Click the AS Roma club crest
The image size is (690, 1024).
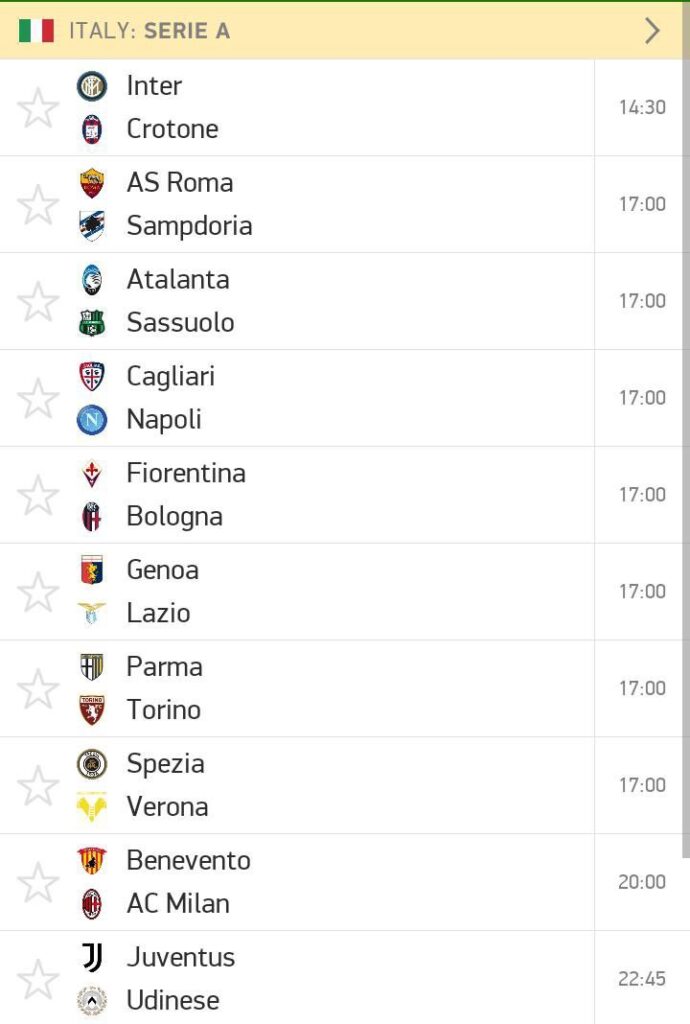(x=91, y=183)
